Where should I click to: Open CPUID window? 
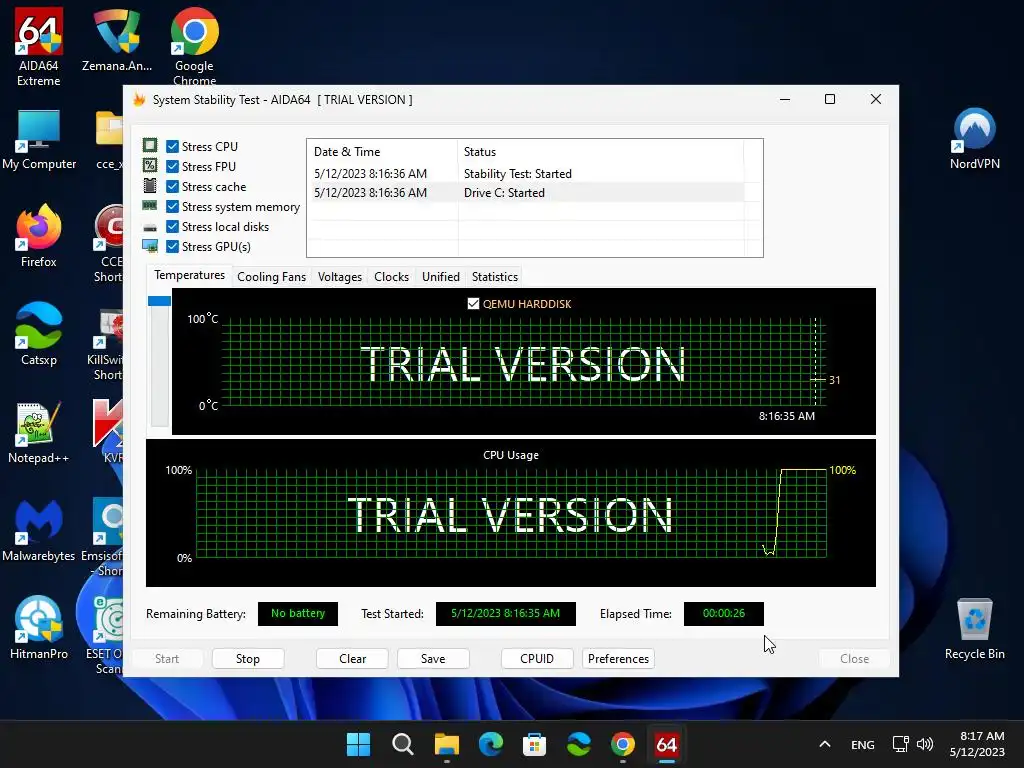pos(537,658)
